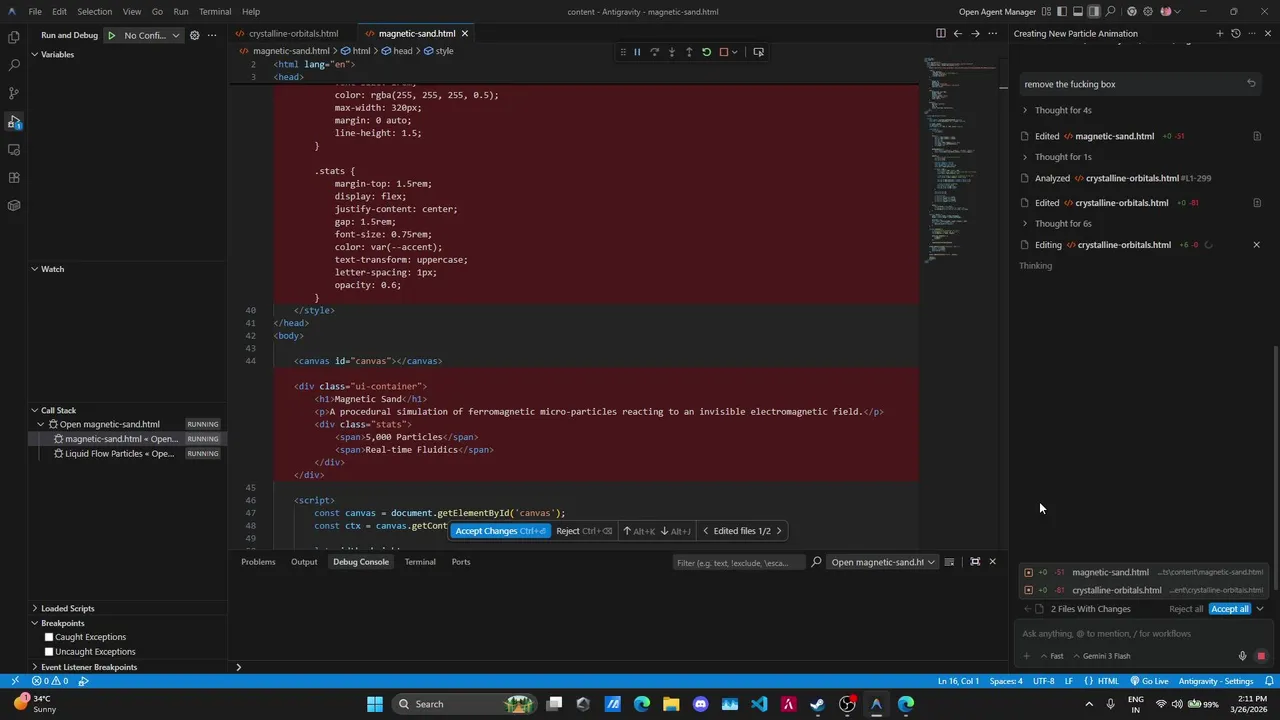Customize layout icon in title bar
Image resolution: width=1280 pixels, height=720 pixels.
[x=1047, y=12]
